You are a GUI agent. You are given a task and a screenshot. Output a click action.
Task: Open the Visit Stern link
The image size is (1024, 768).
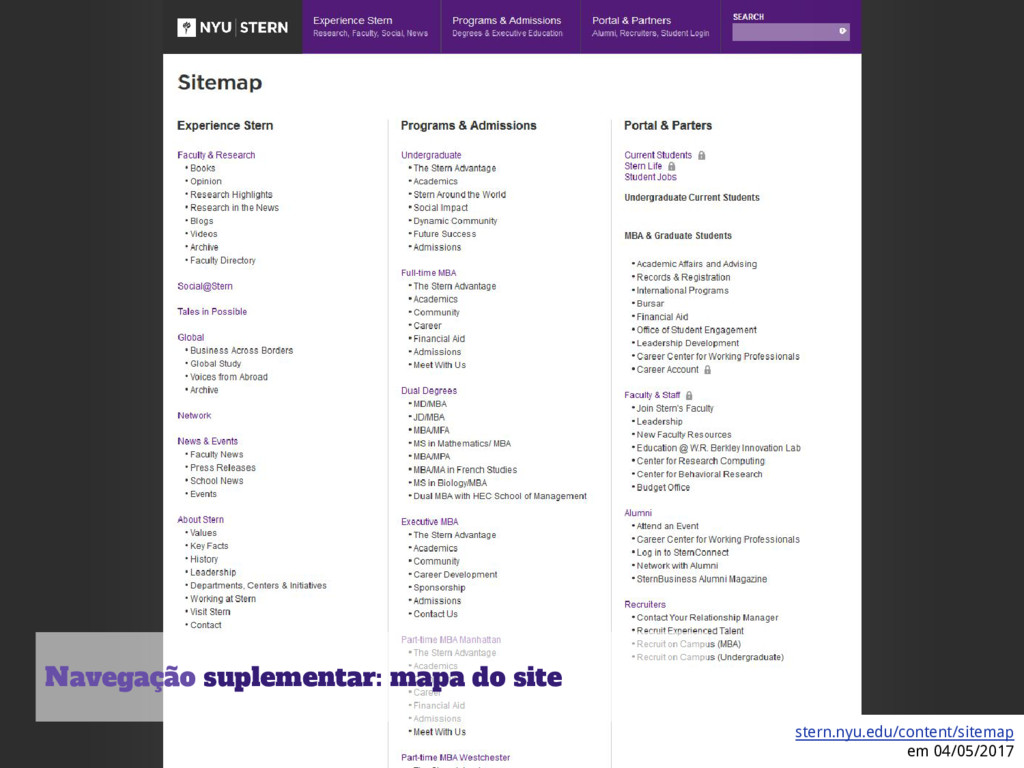tap(210, 612)
